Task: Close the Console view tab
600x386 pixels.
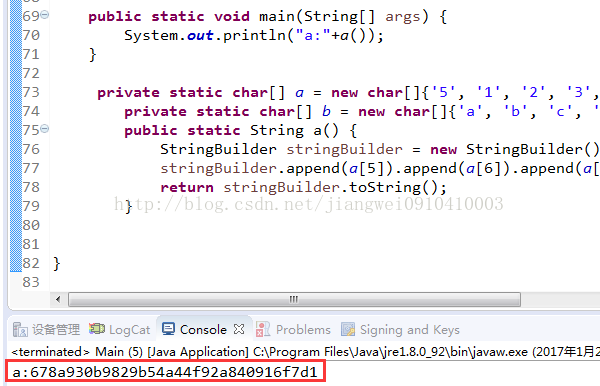Action: (x=239, y=329)
